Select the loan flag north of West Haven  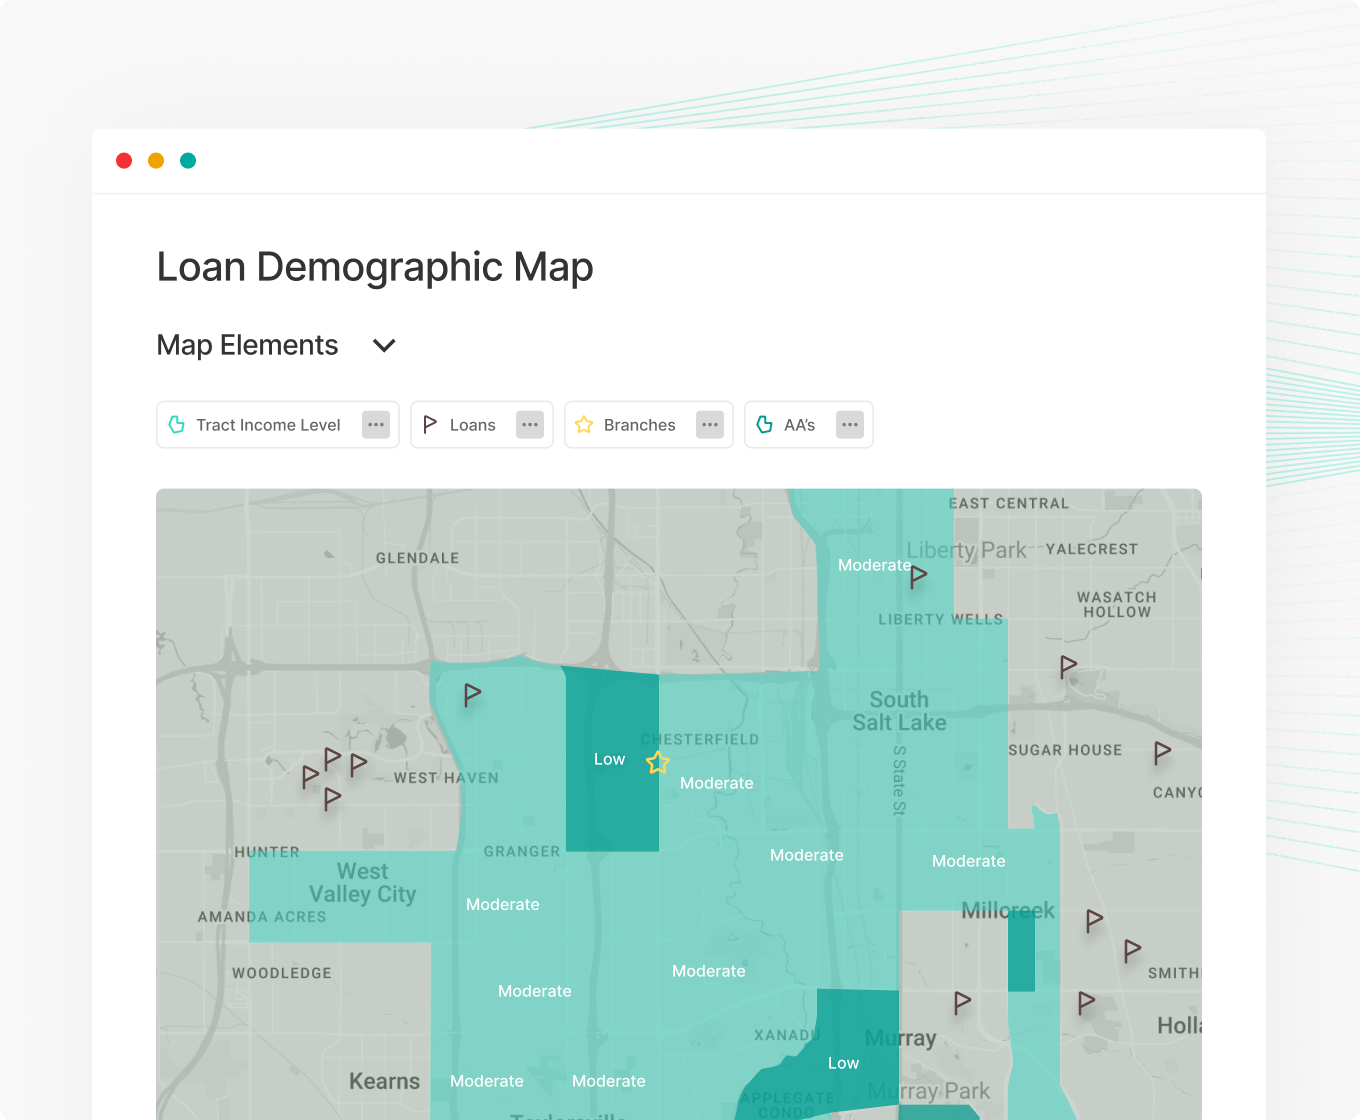[x=472, y=694]
